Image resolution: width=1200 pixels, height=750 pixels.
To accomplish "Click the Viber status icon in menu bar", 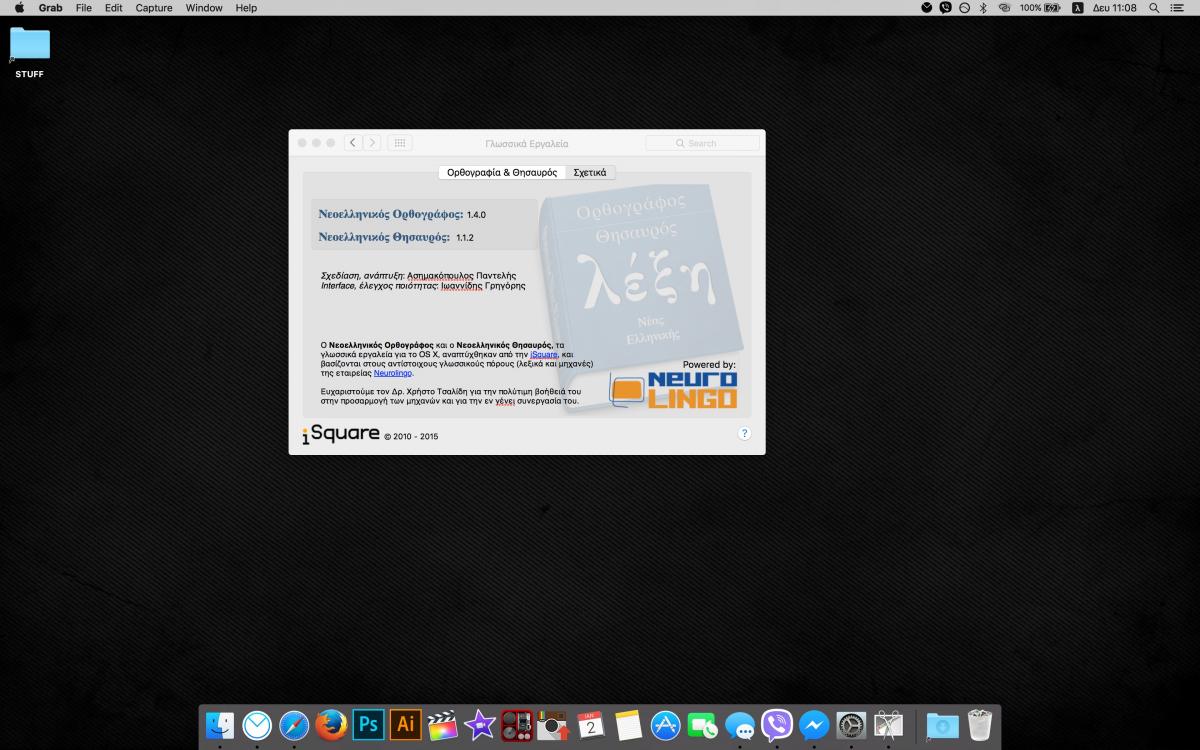I will [946, 7].
